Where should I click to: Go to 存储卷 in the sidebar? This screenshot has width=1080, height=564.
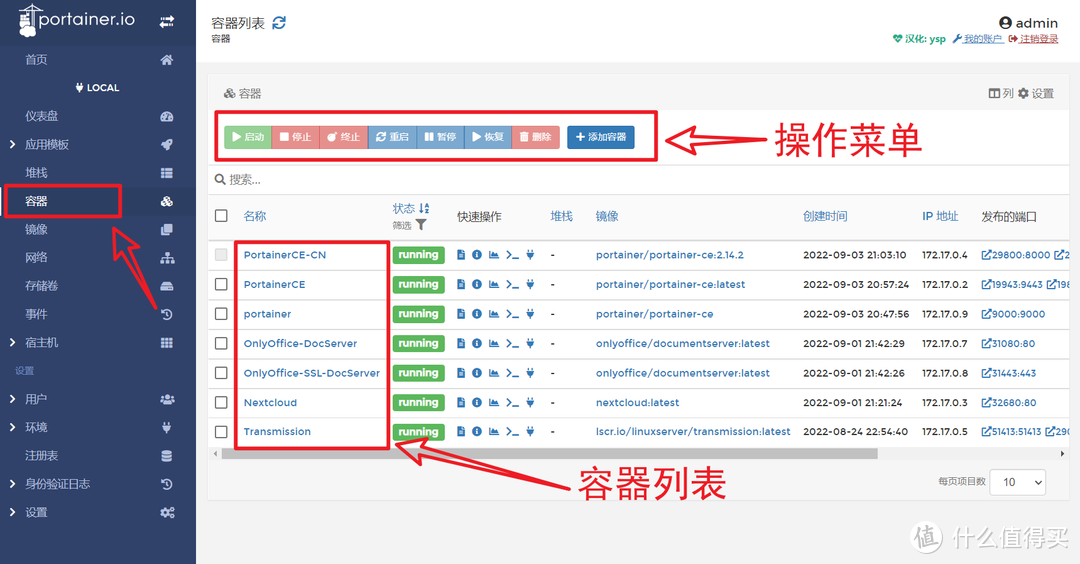42,286
